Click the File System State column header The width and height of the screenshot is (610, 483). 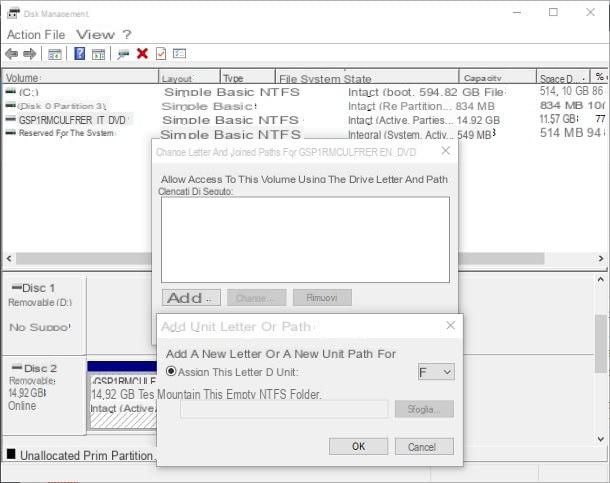pos(367,77)
